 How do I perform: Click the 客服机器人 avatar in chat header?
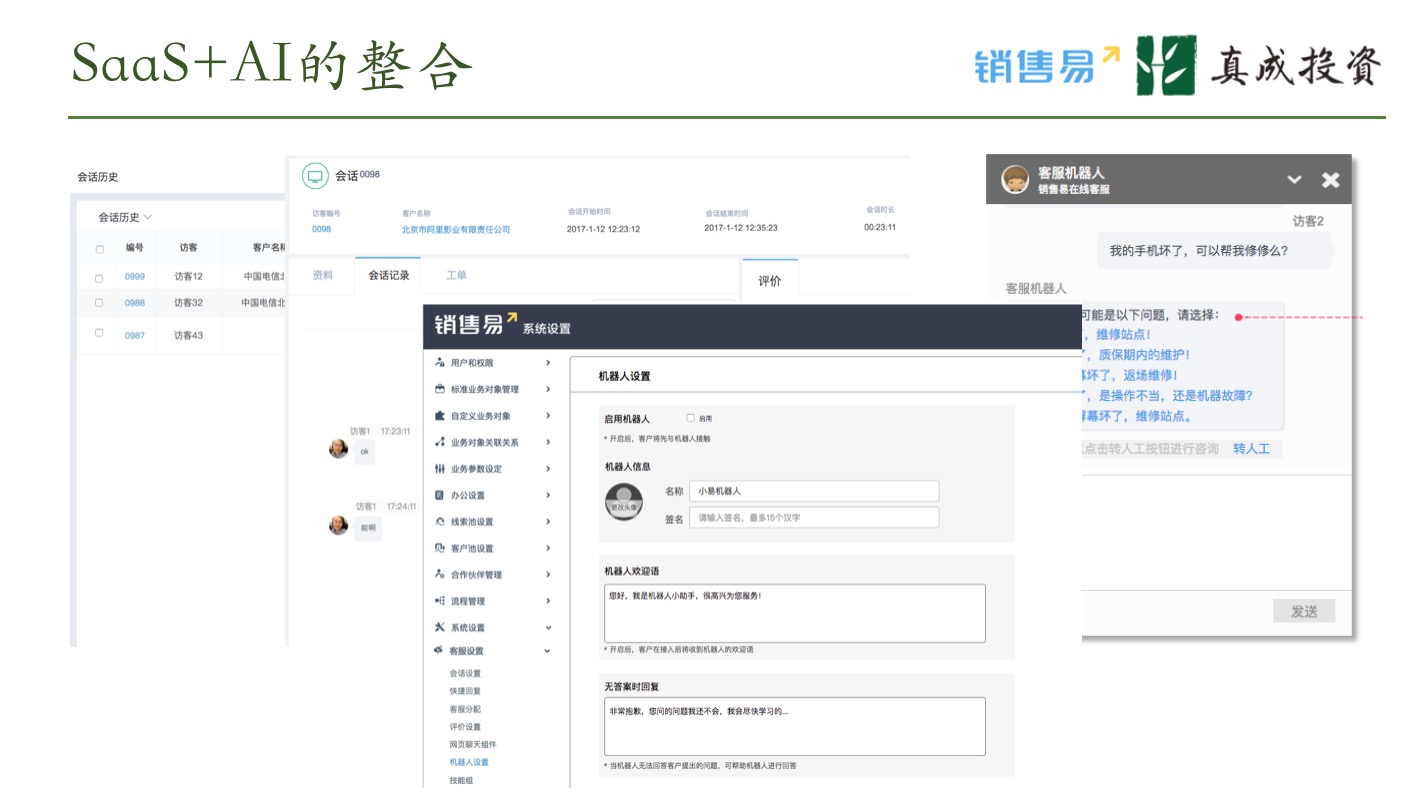(x=1016, y=180)
